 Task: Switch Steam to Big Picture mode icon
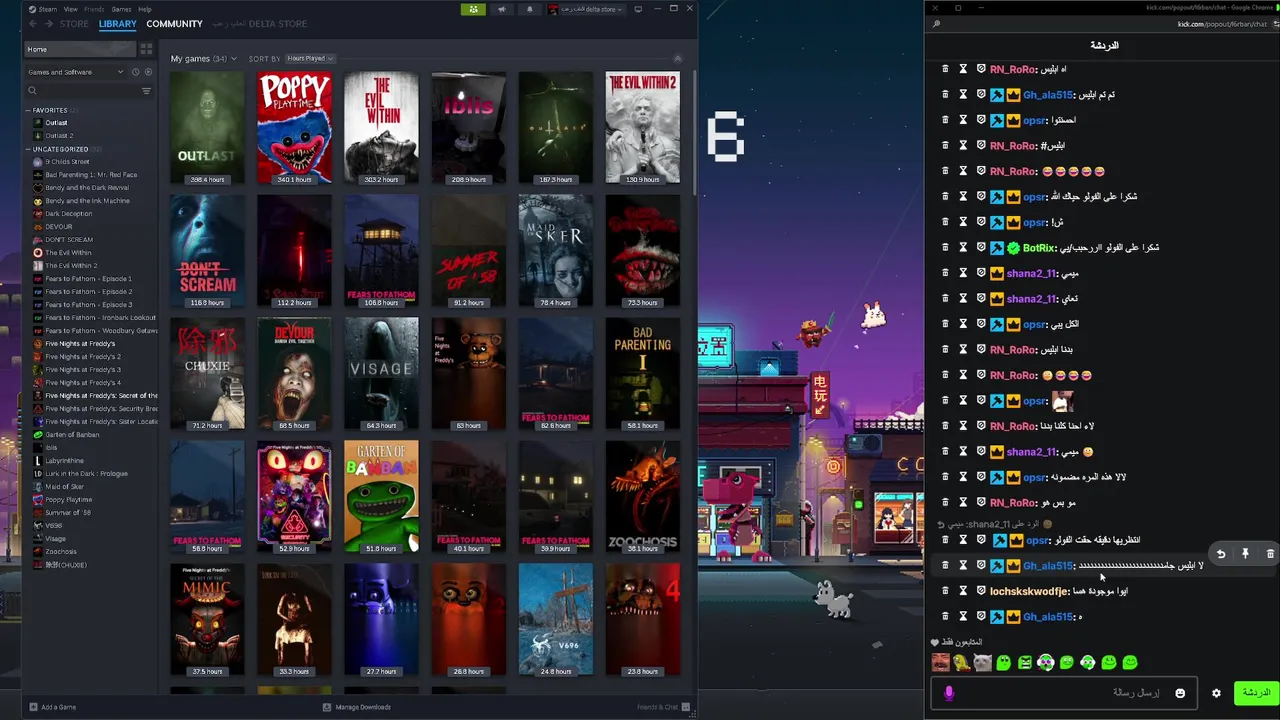[639, 9]
